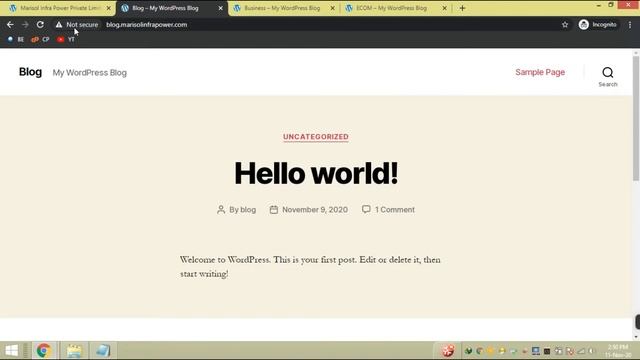Click the Not secure warning indicator

[x=77, y=25]
